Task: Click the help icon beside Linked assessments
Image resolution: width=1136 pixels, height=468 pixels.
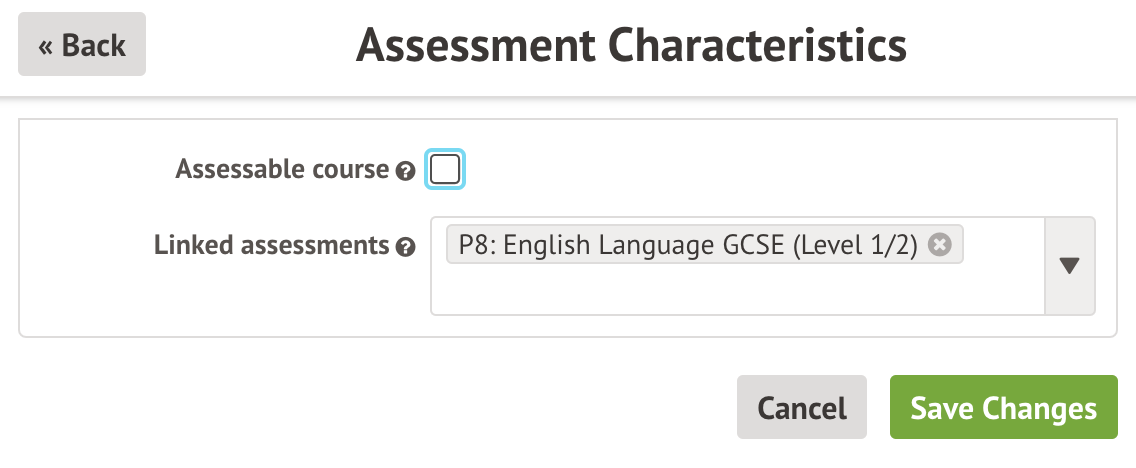Action: [x=405, y=247]
